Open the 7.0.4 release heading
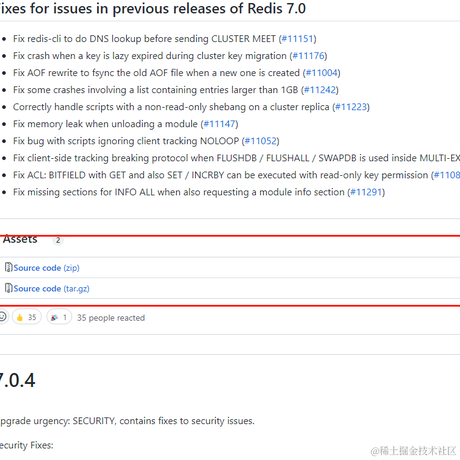 tap(17, 380)
